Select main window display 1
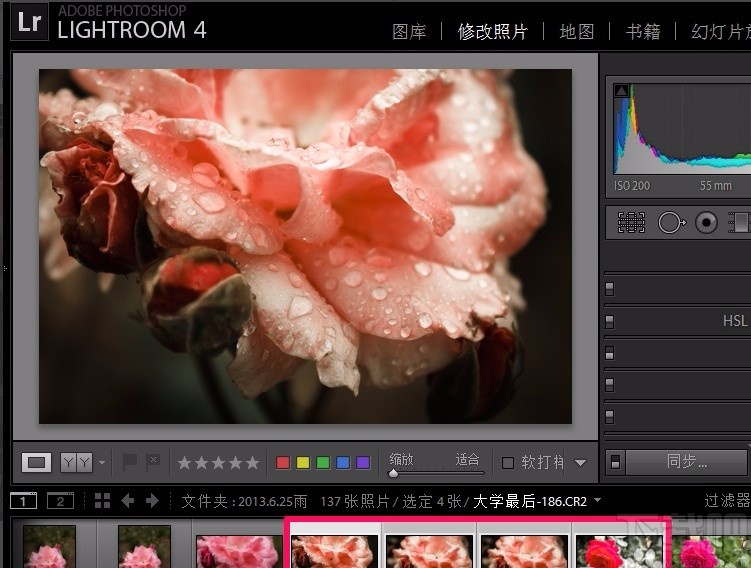This screenshot has height=568, width=751. (x=23, y=501)
